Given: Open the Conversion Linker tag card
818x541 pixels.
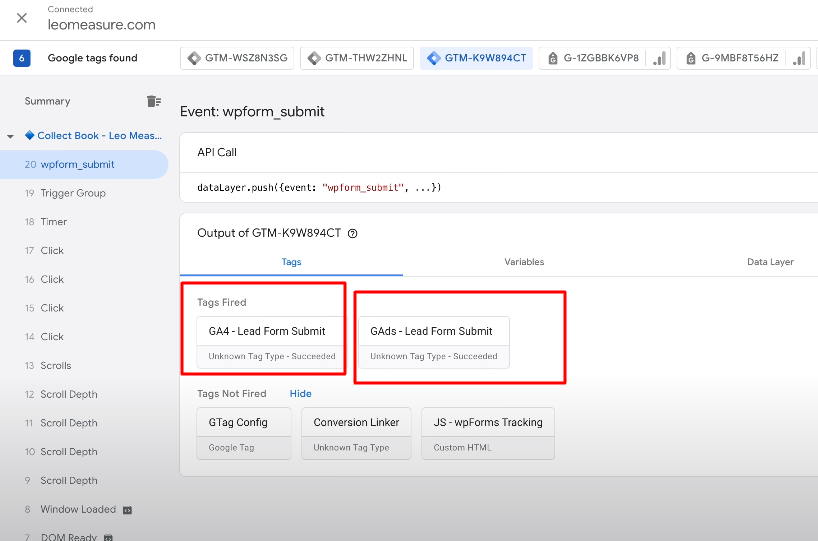Looking at the screenshot, I should click(x=356, y=434).
